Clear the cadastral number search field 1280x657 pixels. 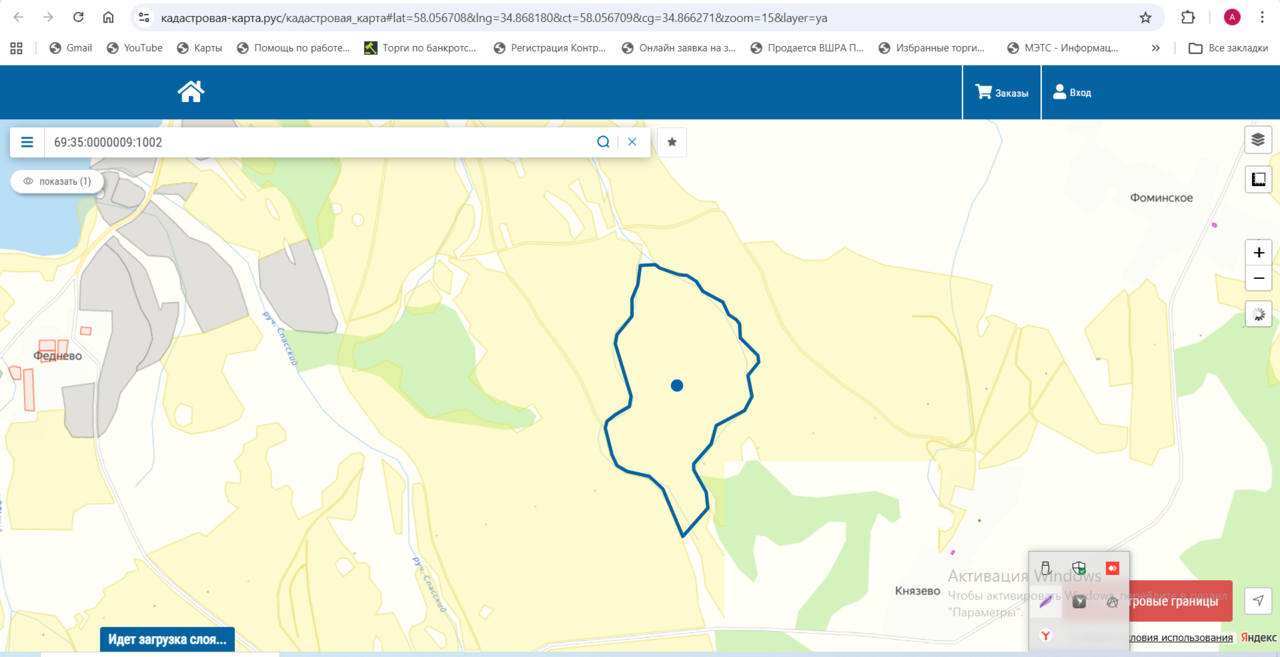click(x=632, y=142)
